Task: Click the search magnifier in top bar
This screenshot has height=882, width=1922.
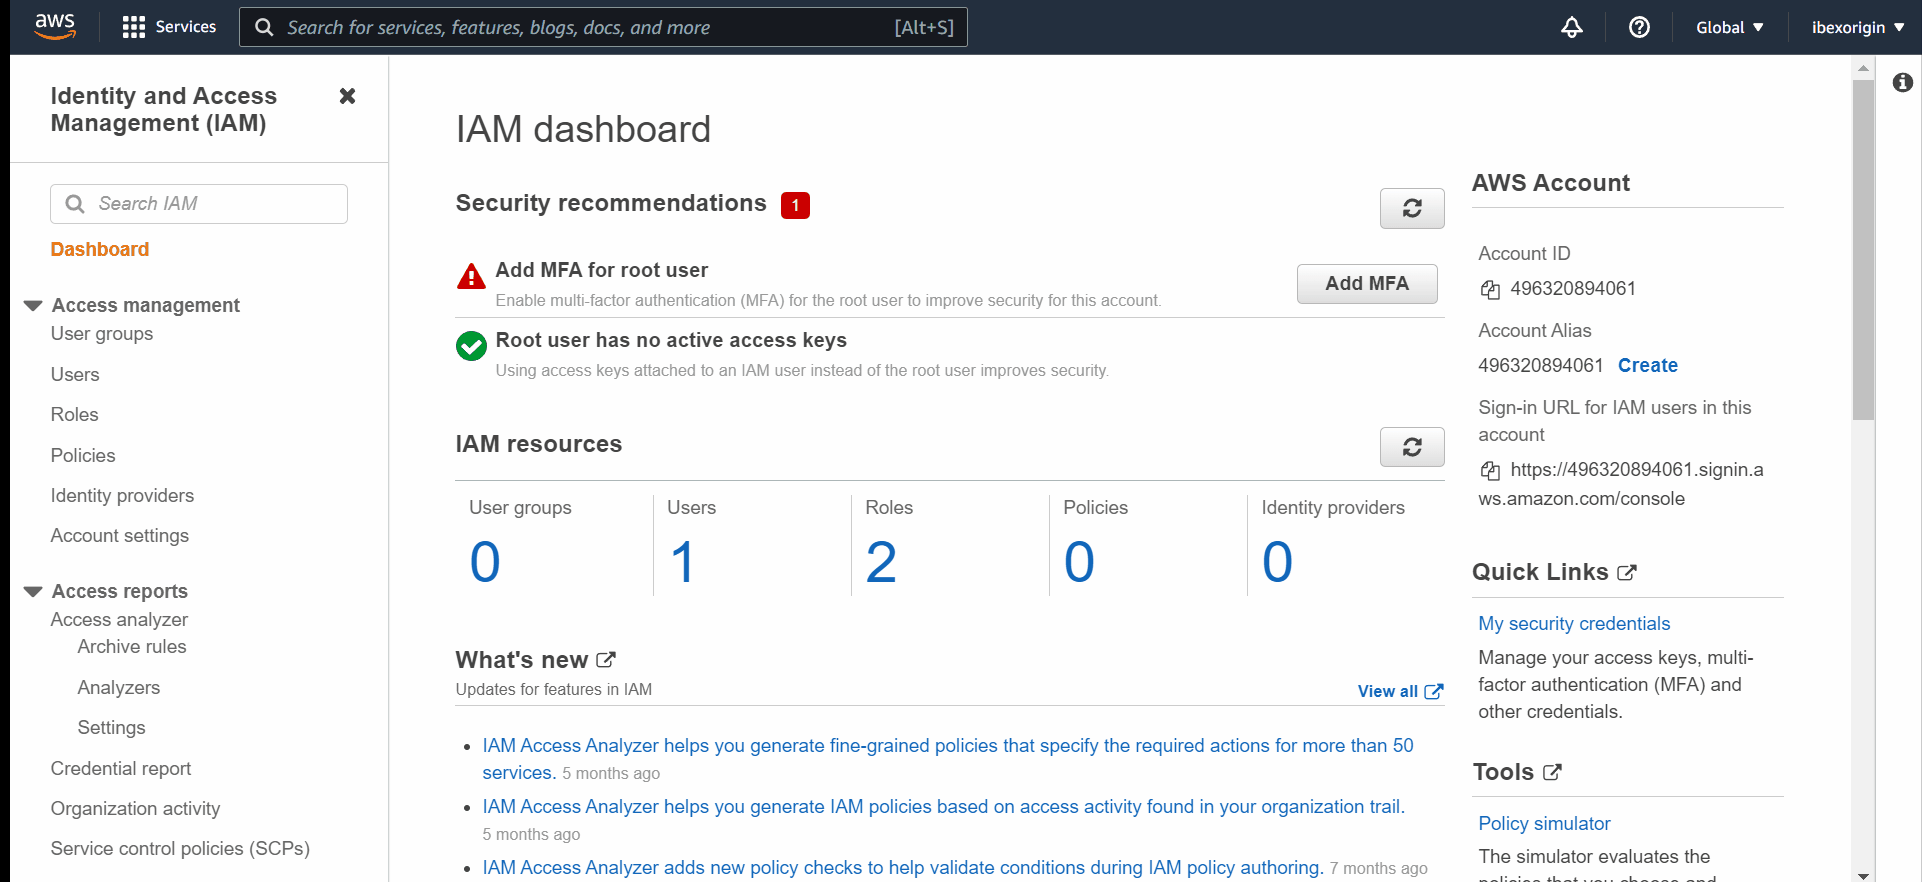Action: pyautogui.click(x=264, y=27)
